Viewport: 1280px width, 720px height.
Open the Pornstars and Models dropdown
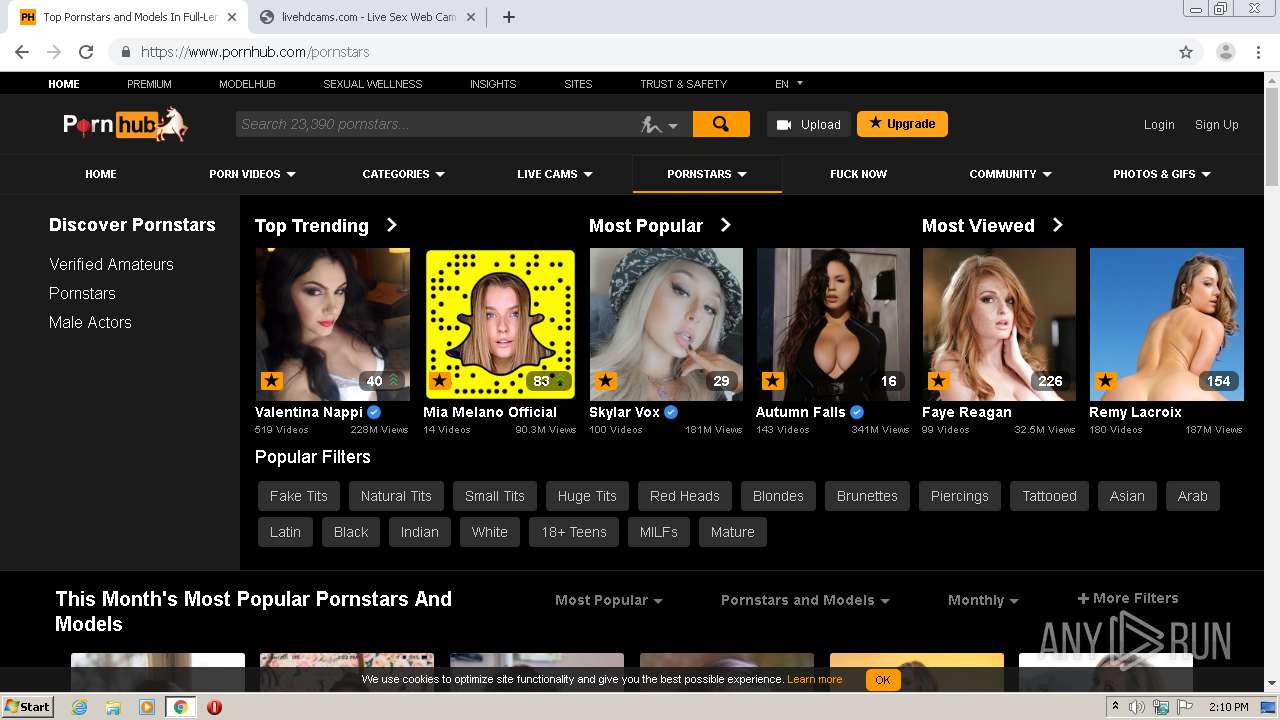click(x=805, y=600)
